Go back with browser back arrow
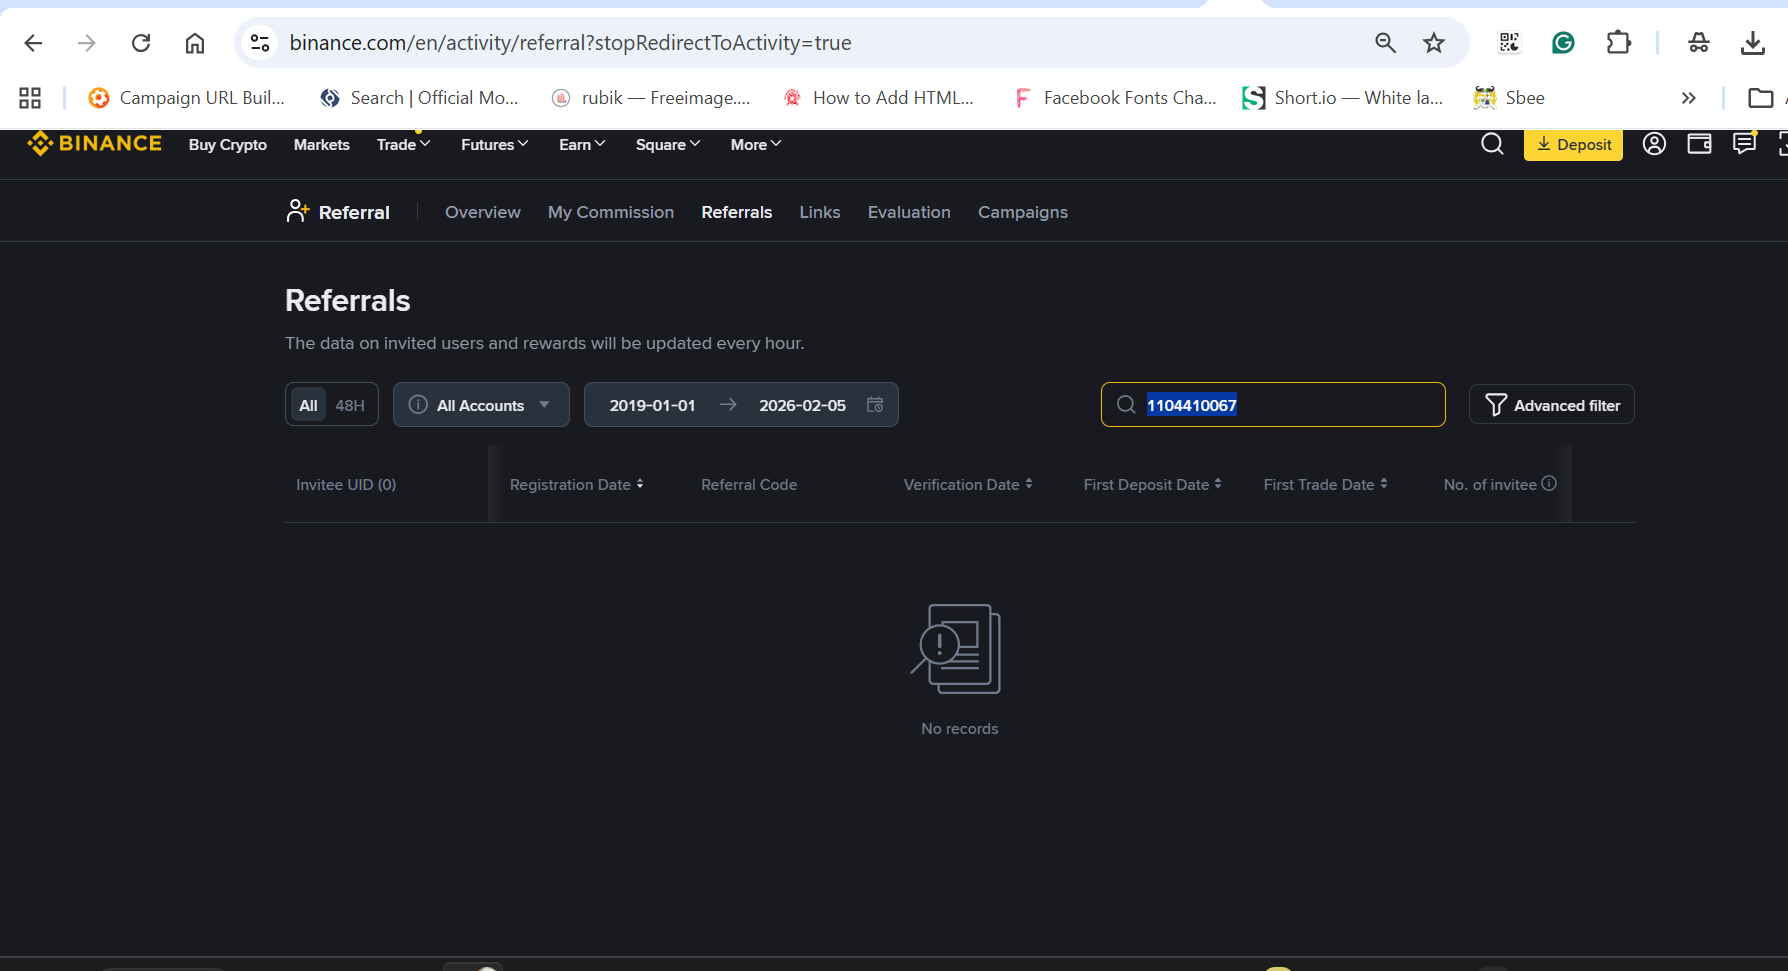Image resolution: width=1788 pixels, height=971 pixels. pos(33,43)
